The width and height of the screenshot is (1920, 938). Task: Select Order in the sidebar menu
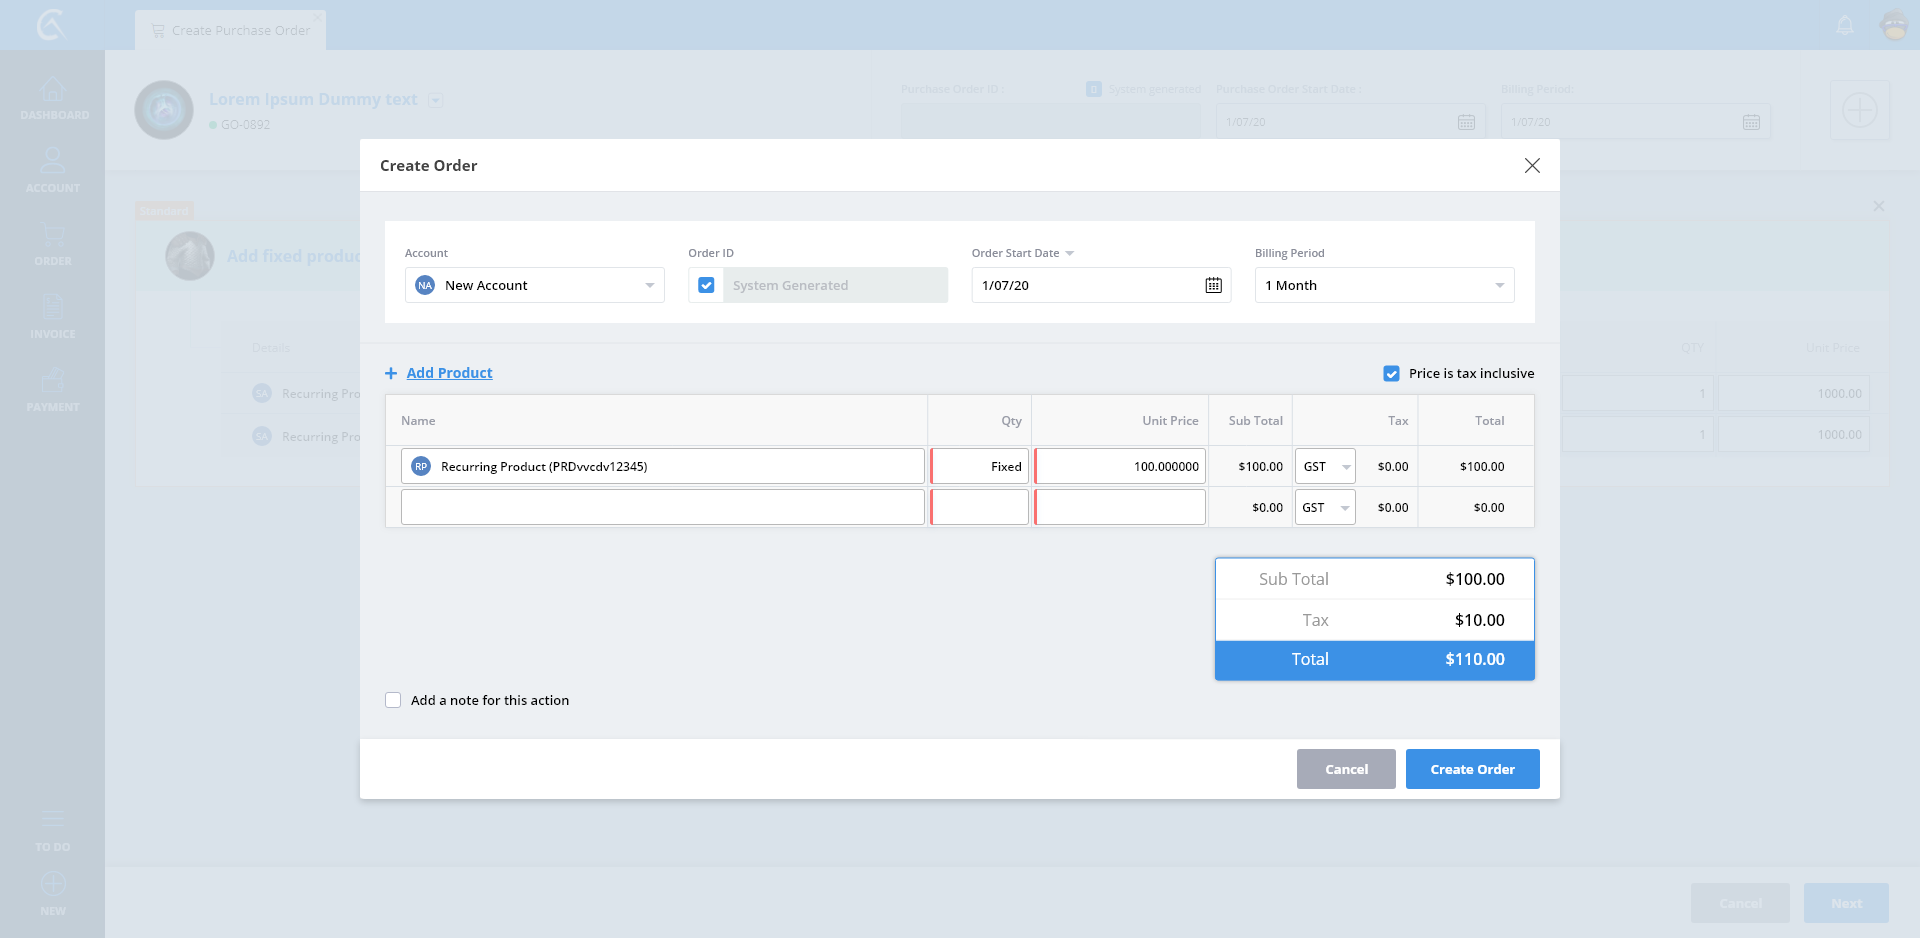pos(53,243)
